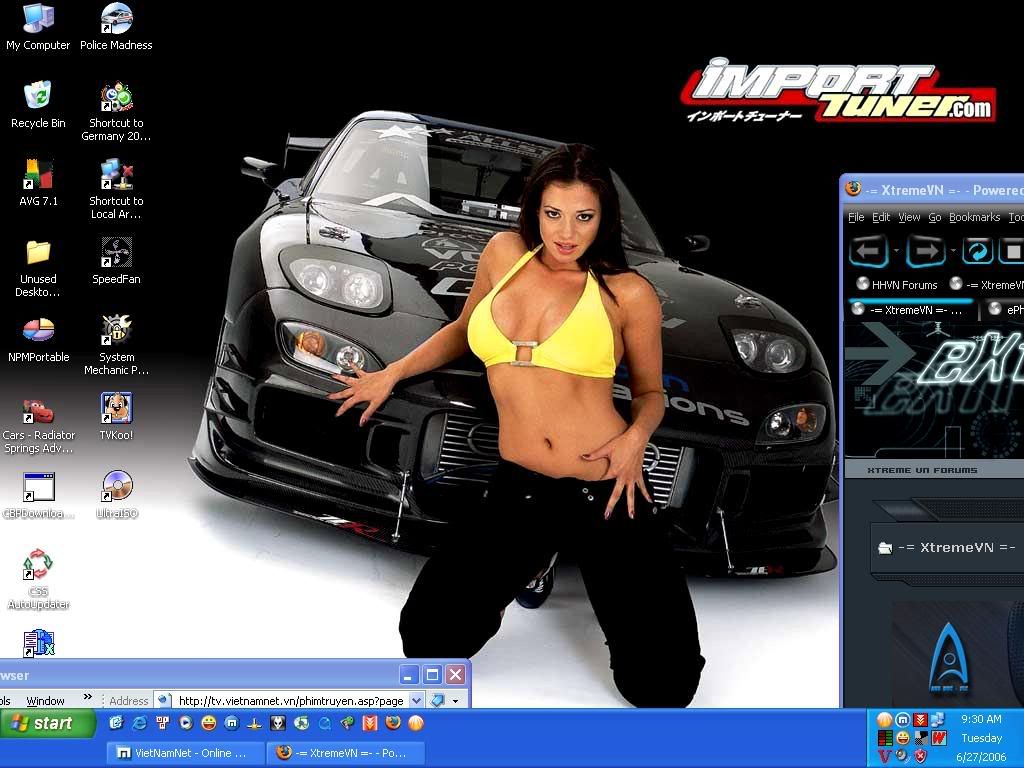Open the Window menu in the browser
This screenshot has width=1024, height=768.
(x=45, y=701)
